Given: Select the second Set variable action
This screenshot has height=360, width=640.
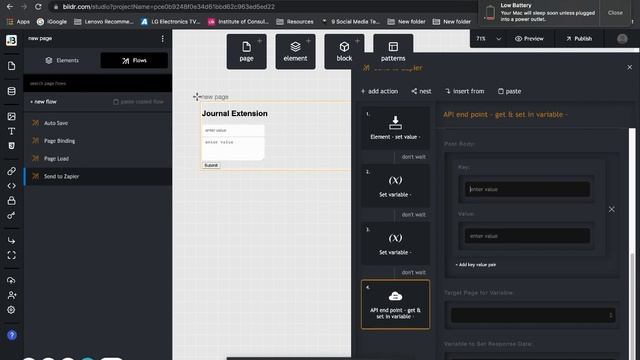Looking at the screenshot, I should point(395,244).
